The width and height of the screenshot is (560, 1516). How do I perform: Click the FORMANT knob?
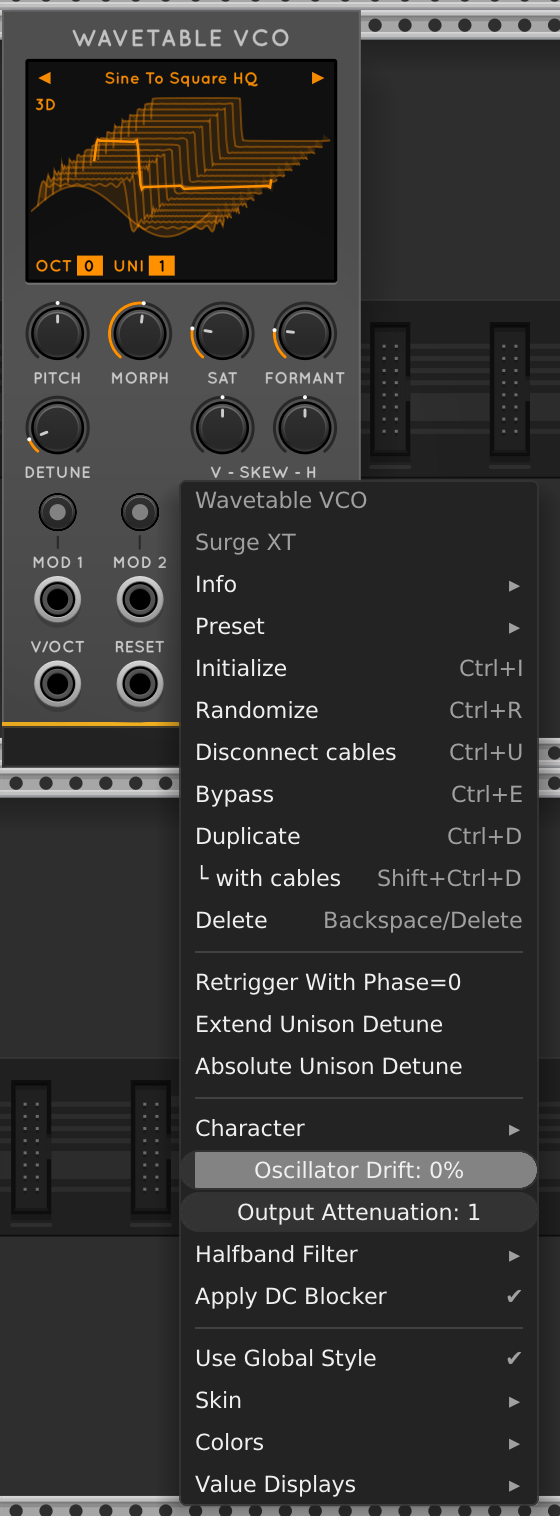point(304,334)
